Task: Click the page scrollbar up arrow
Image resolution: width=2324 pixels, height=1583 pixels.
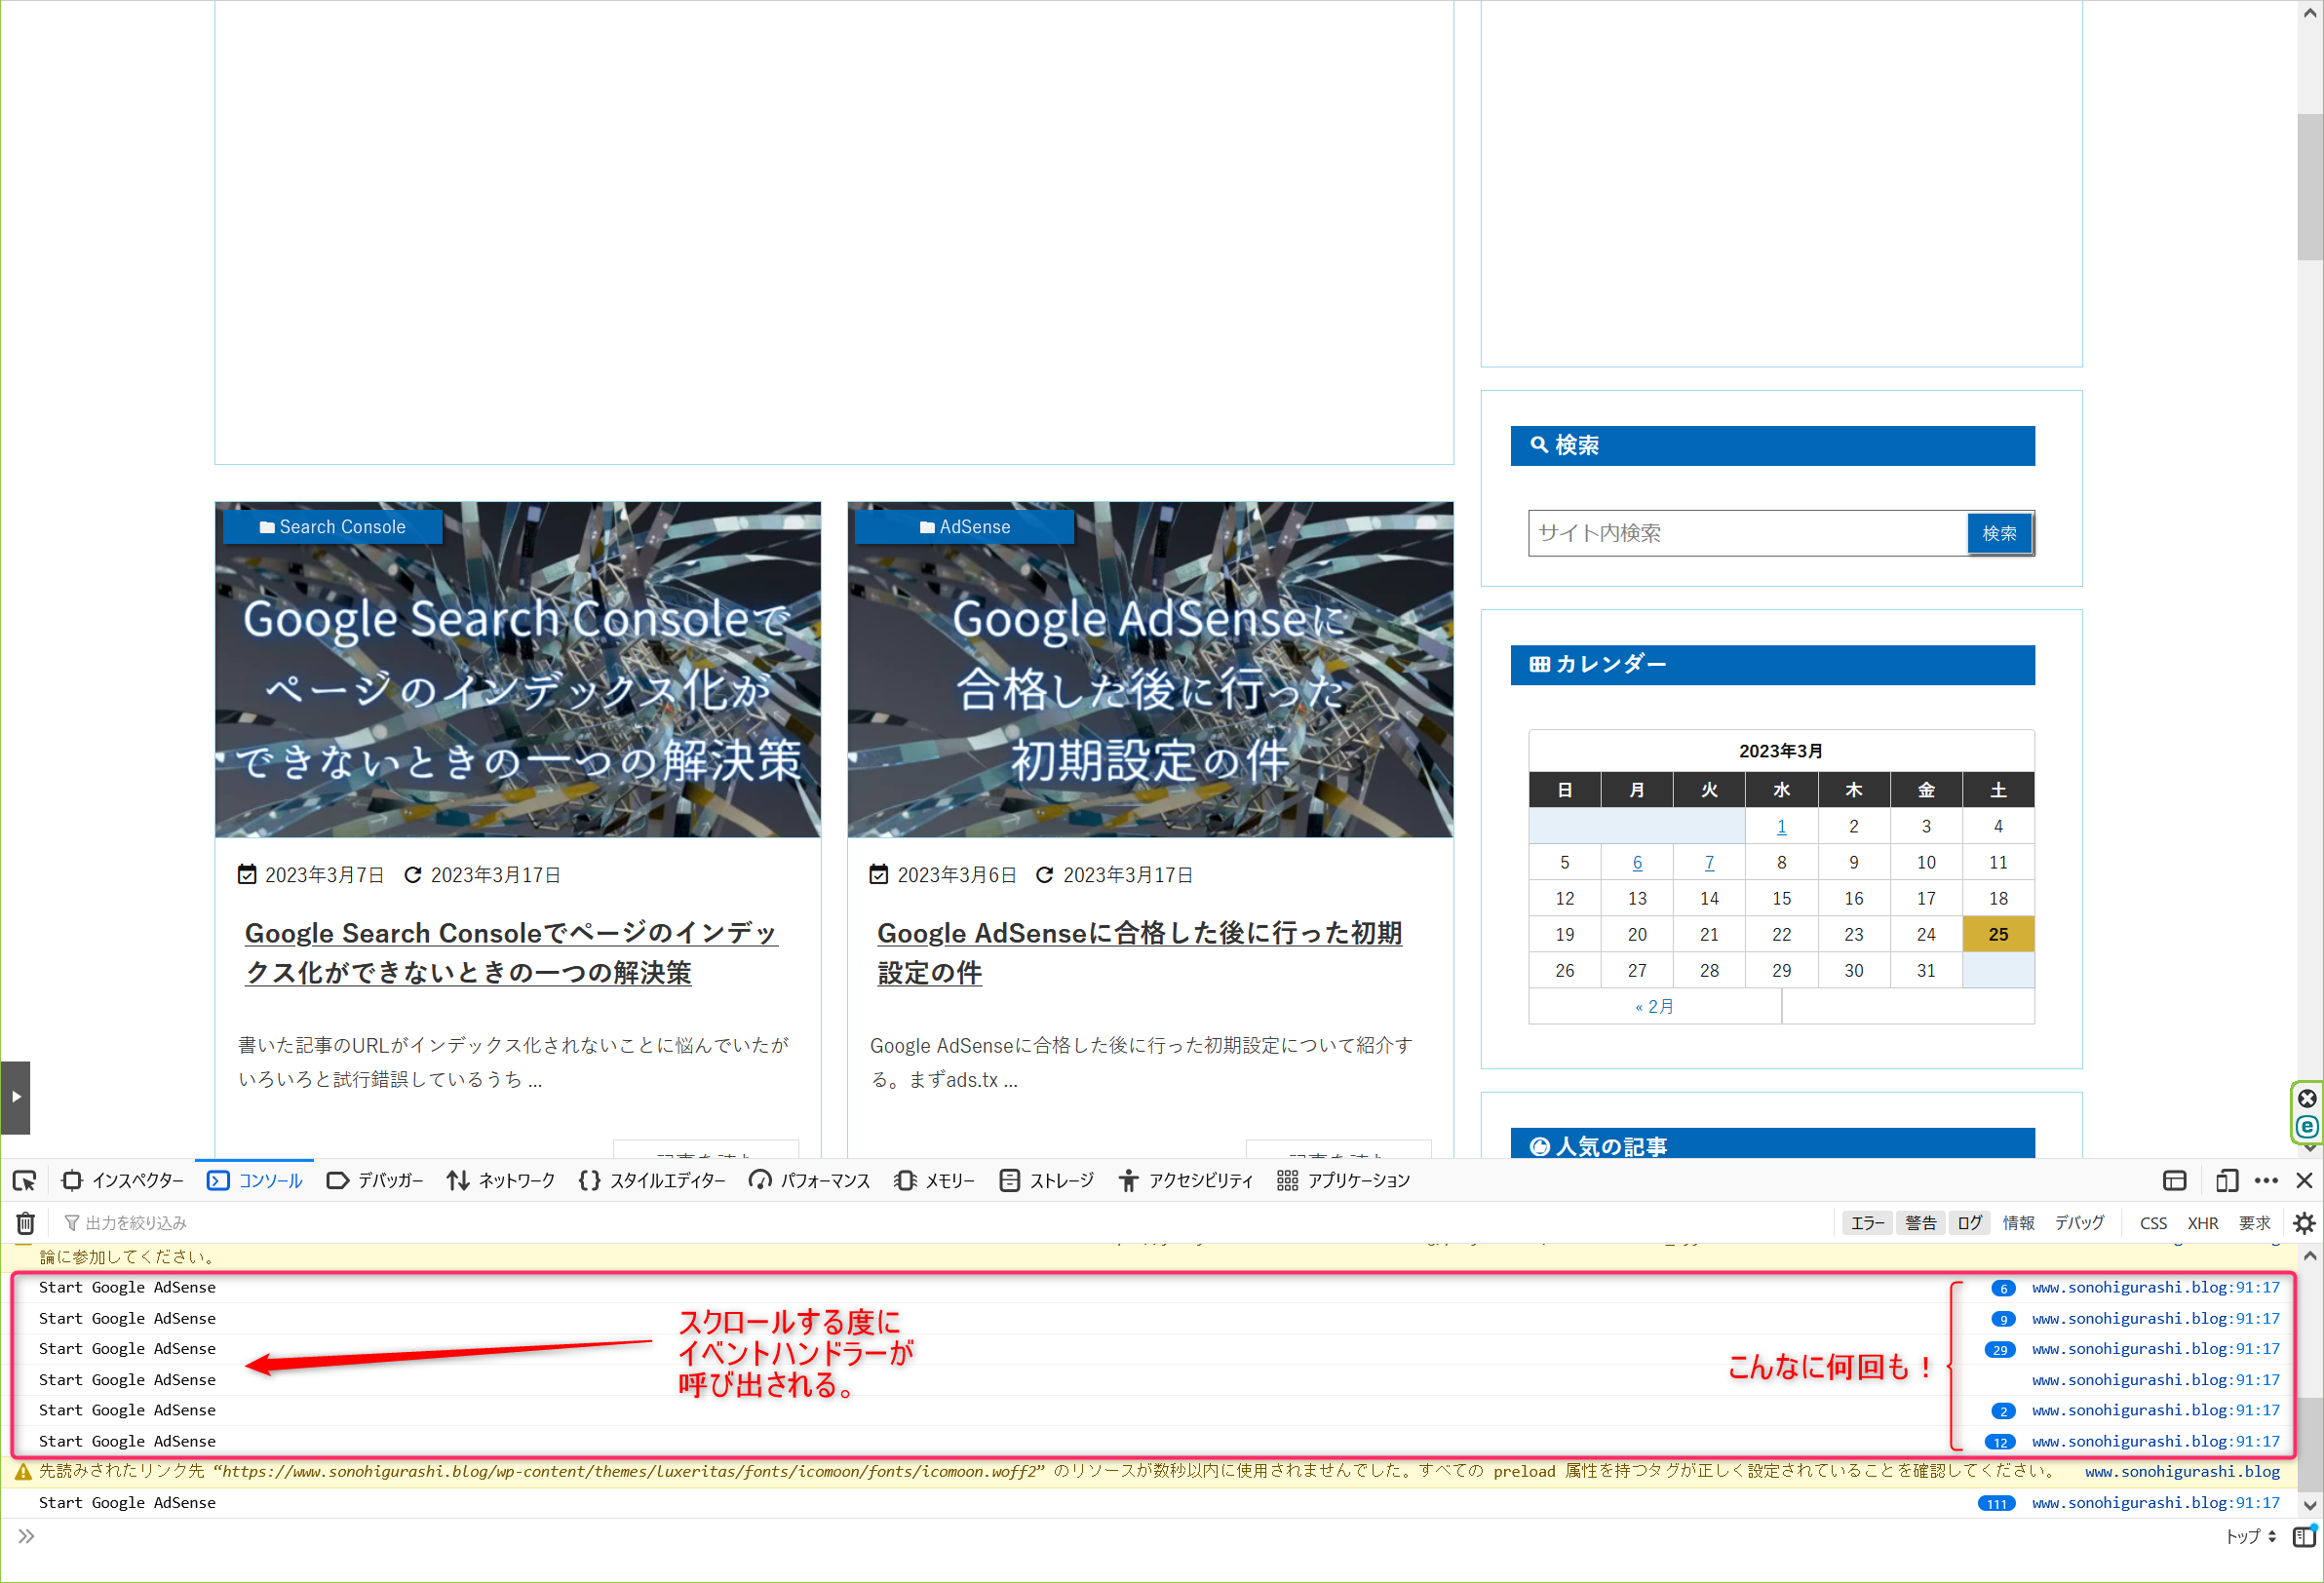Action: pyautogui.click(x=2309, y=12)
